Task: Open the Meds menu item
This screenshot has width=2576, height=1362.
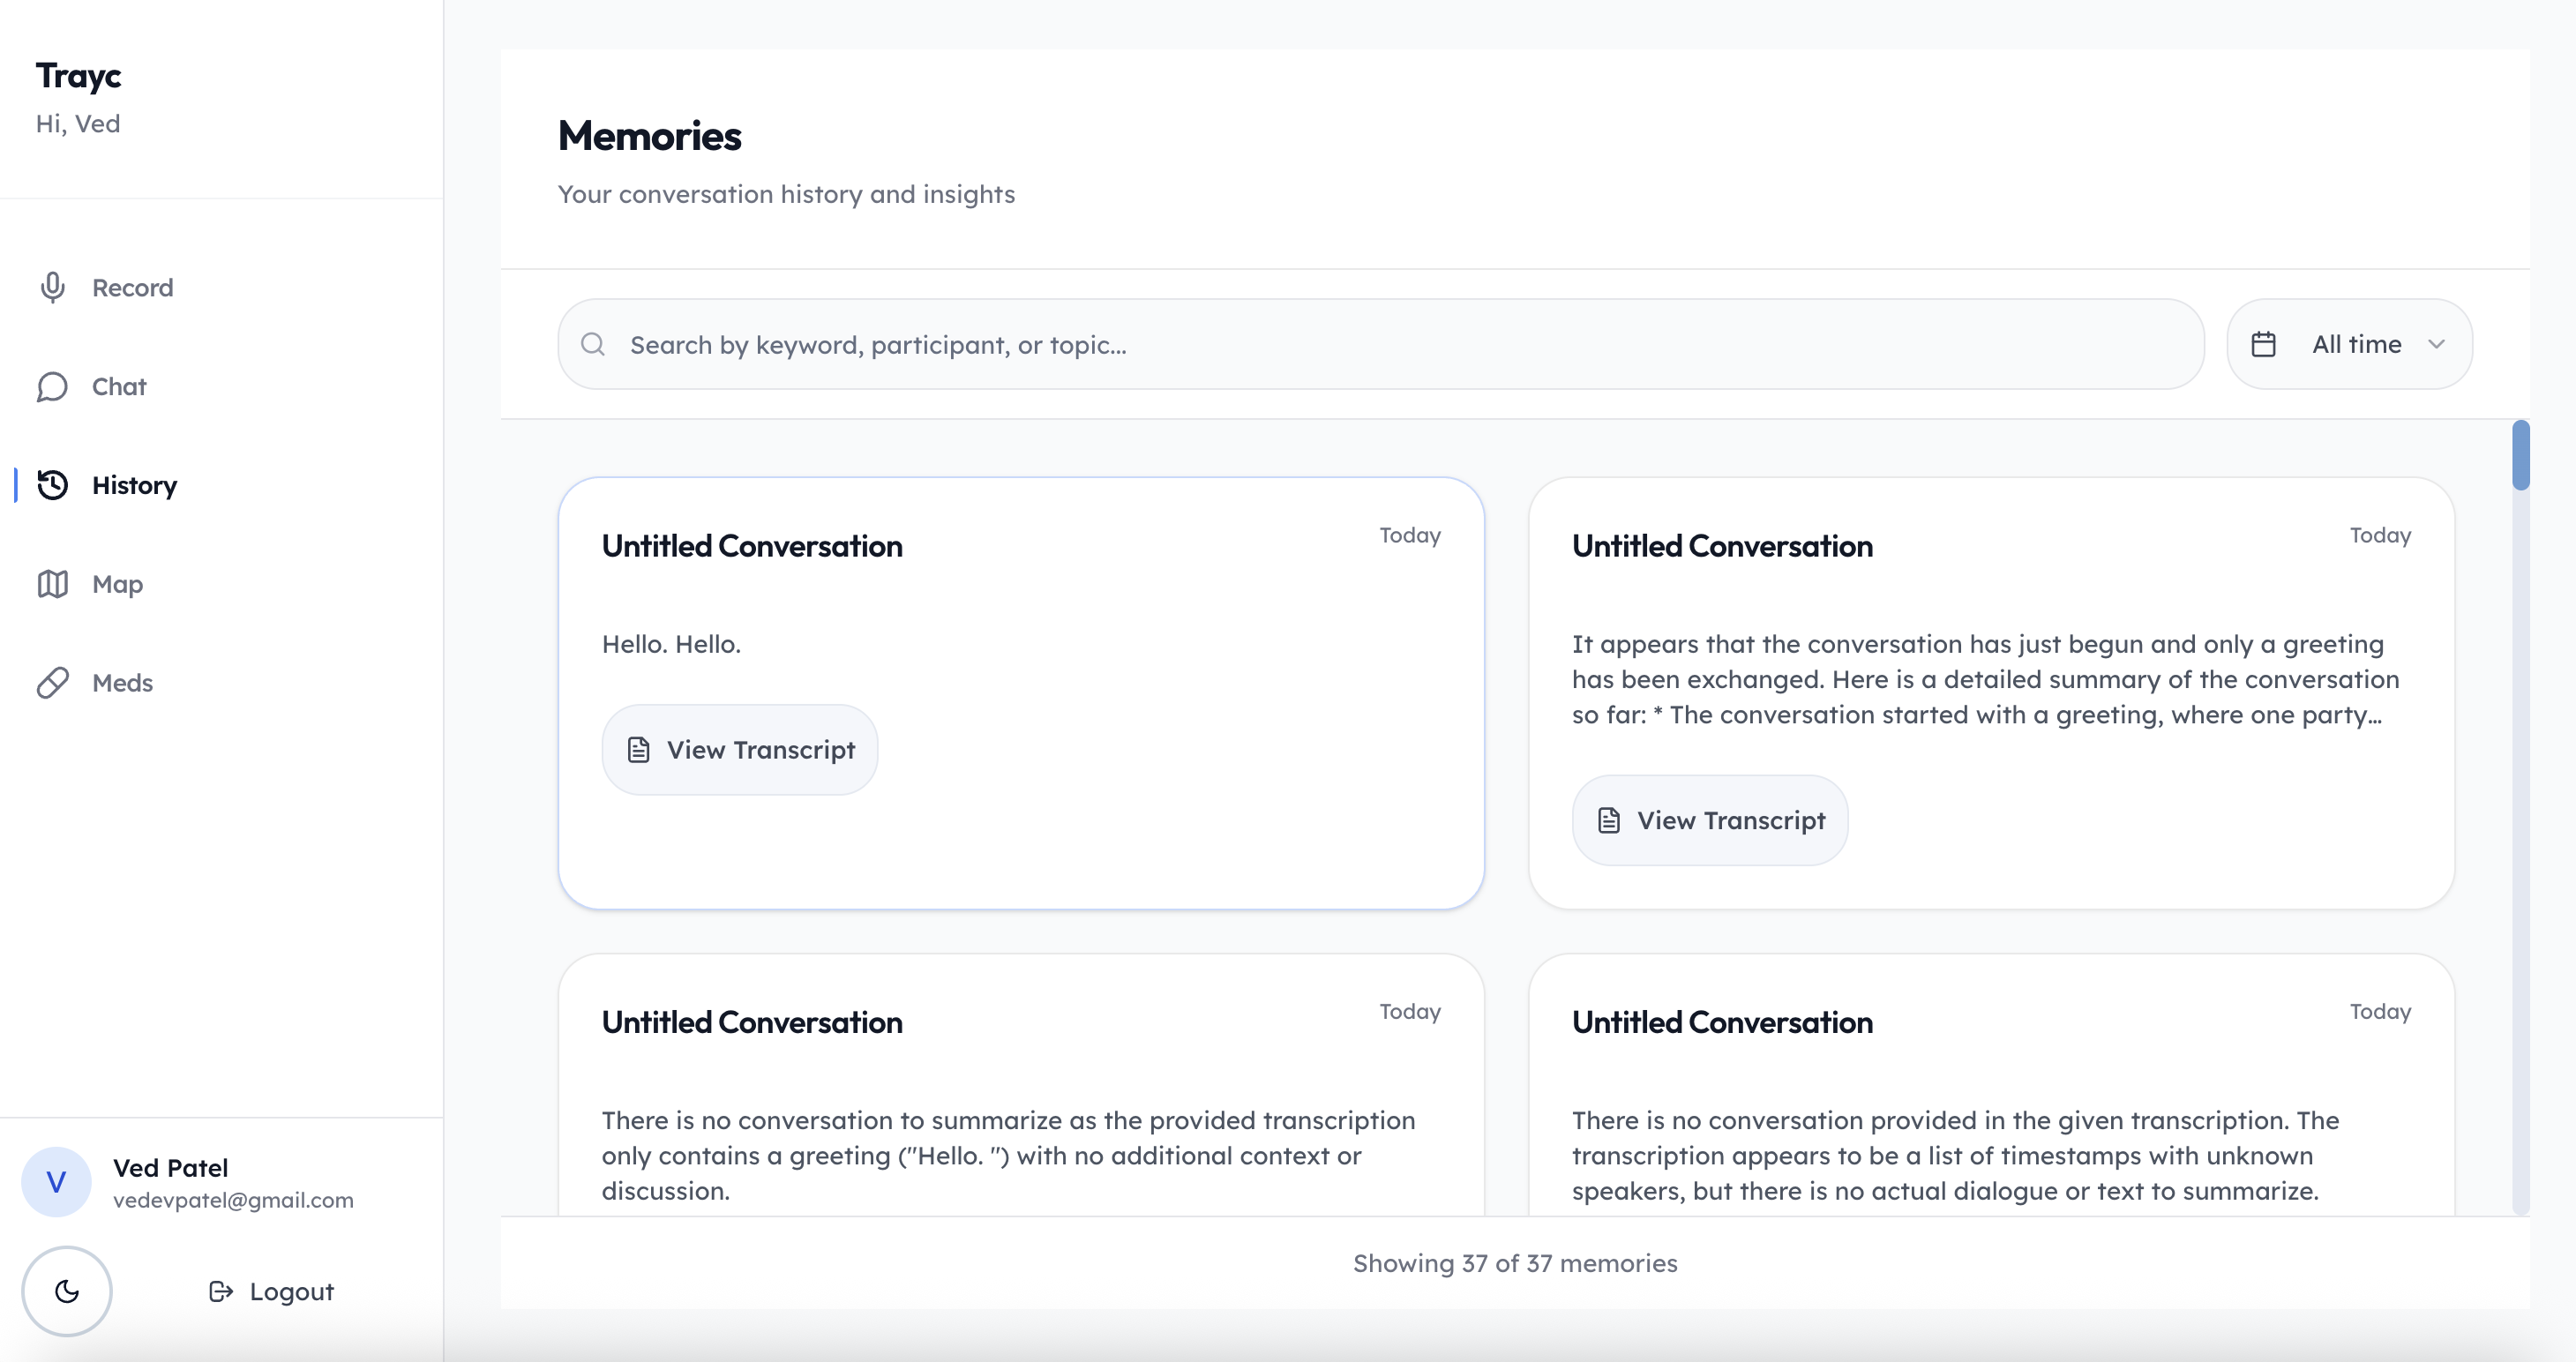Action: pos(122,683)
